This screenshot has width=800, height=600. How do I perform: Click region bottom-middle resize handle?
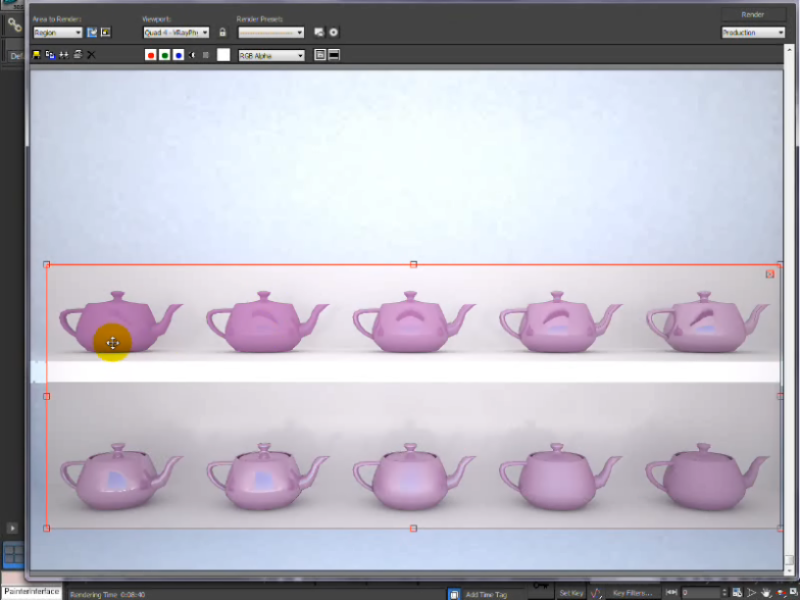point(413,529)
